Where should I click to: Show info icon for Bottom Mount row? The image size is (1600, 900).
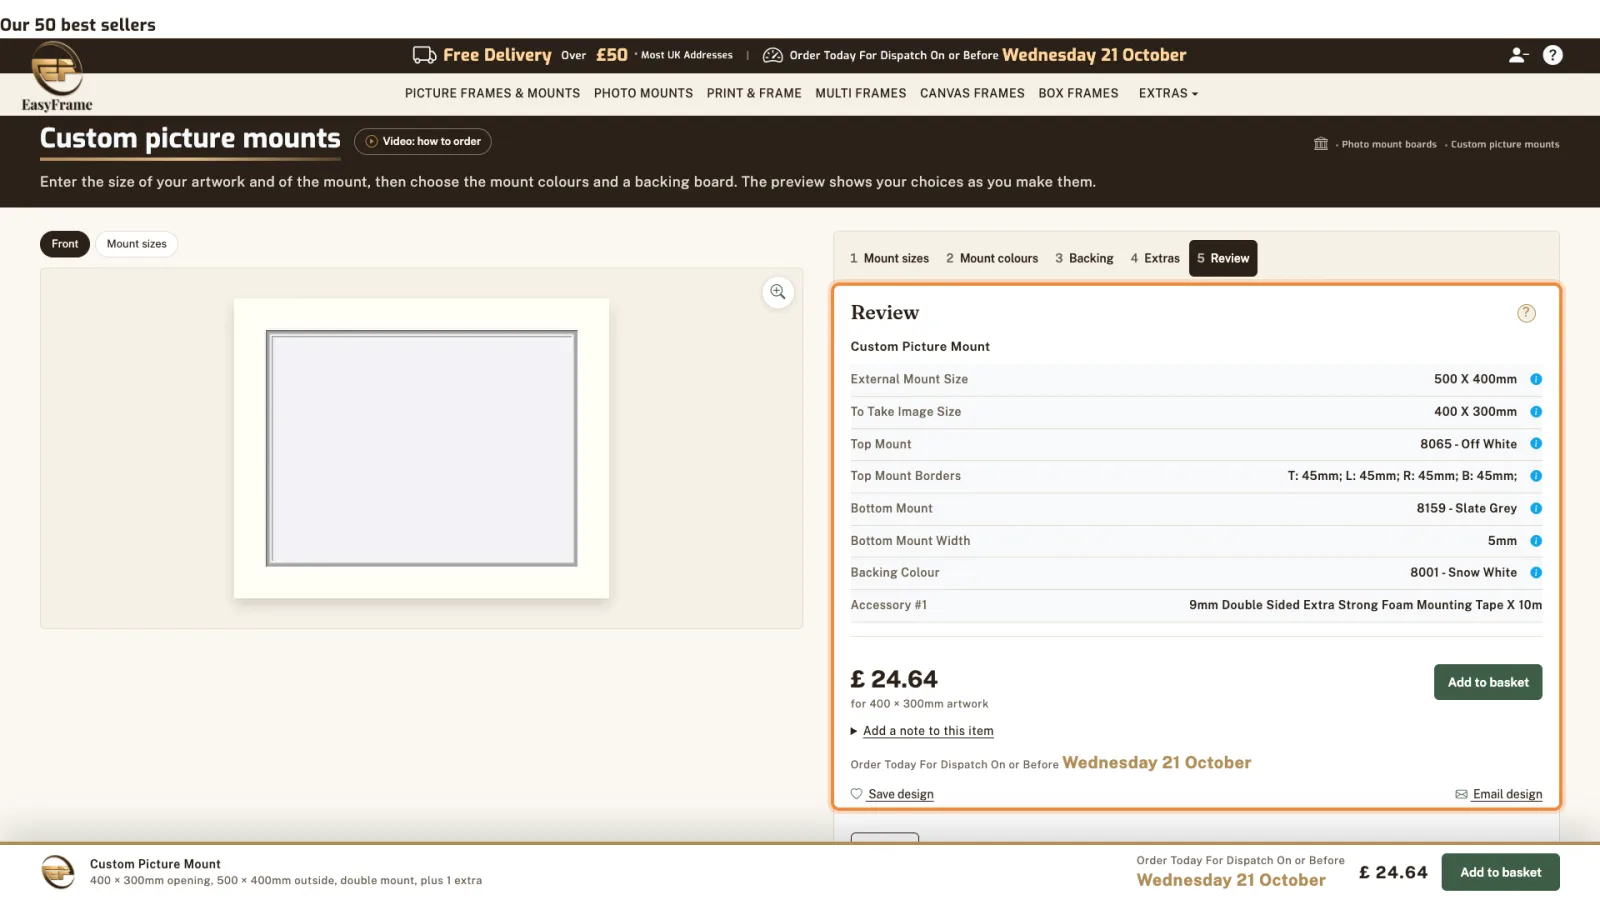(1536, 508)
